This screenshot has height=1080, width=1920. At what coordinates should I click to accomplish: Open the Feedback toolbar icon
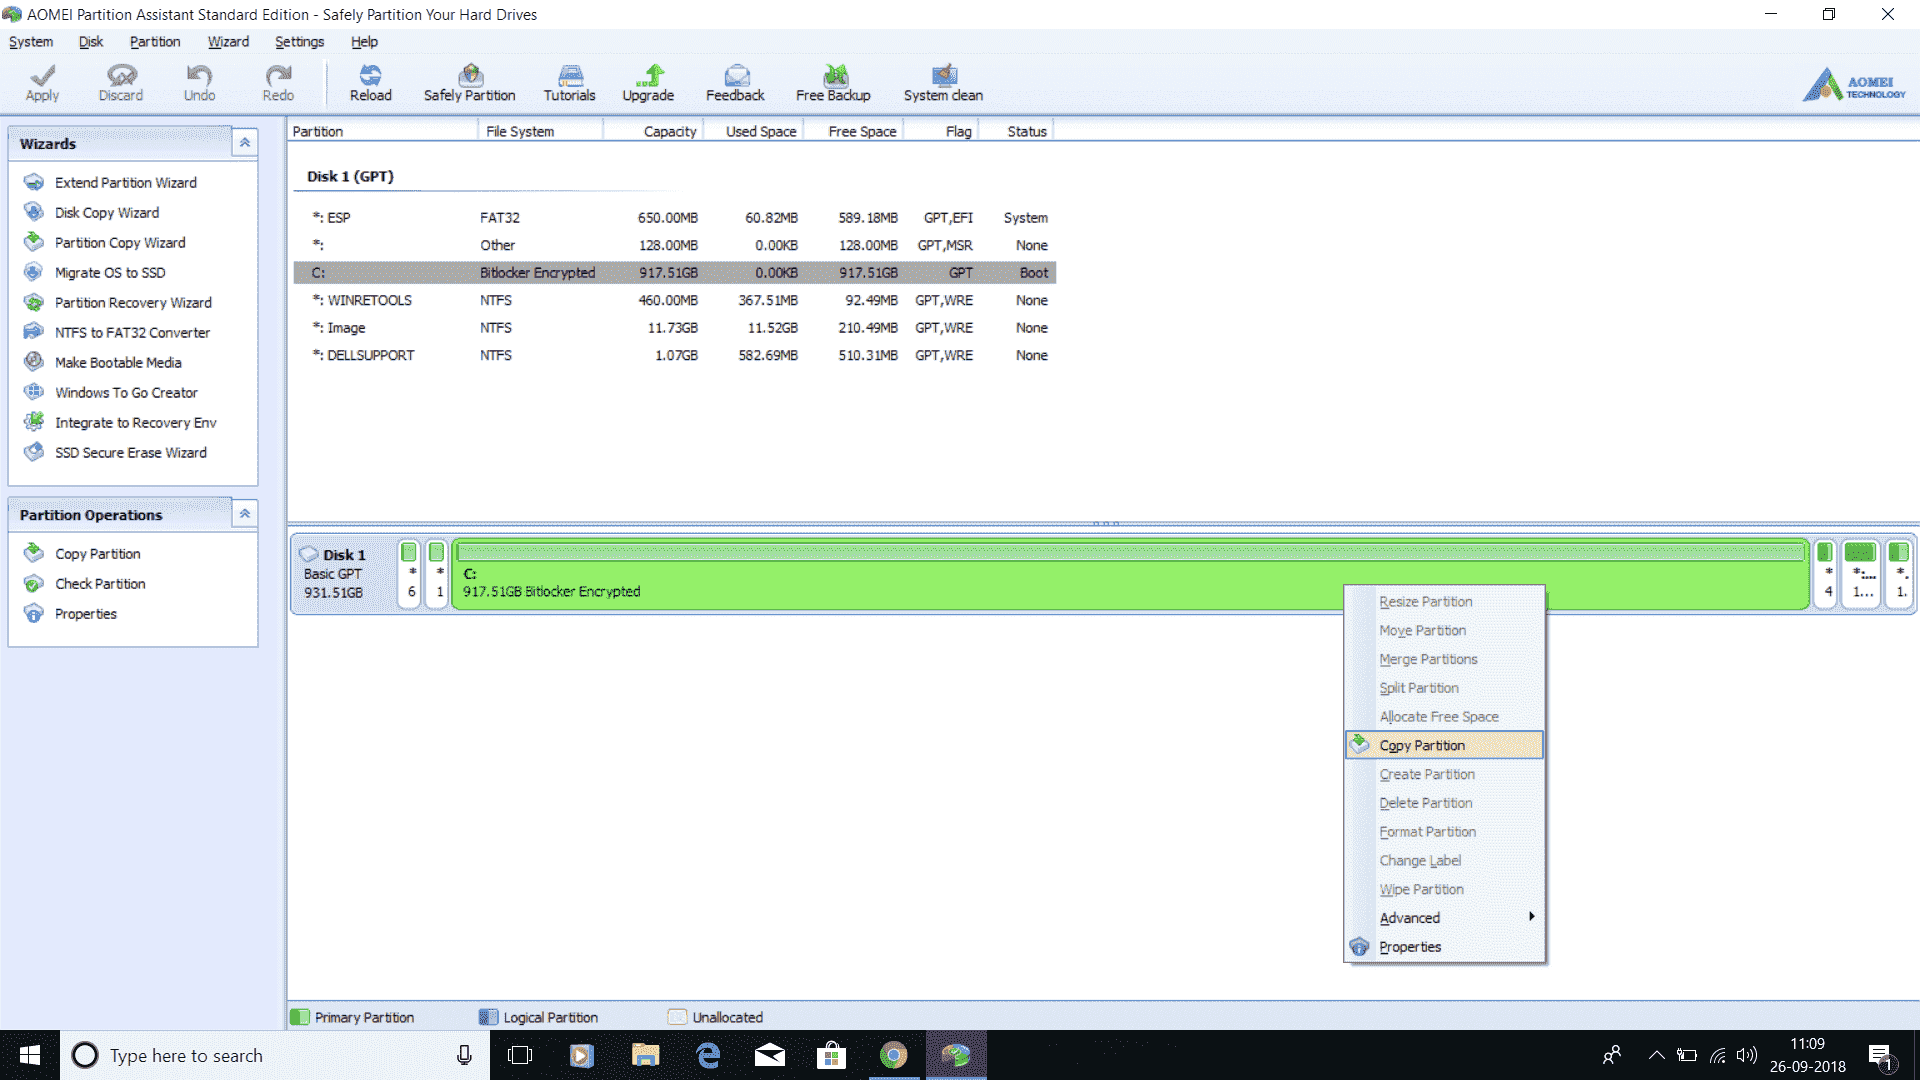735,82
